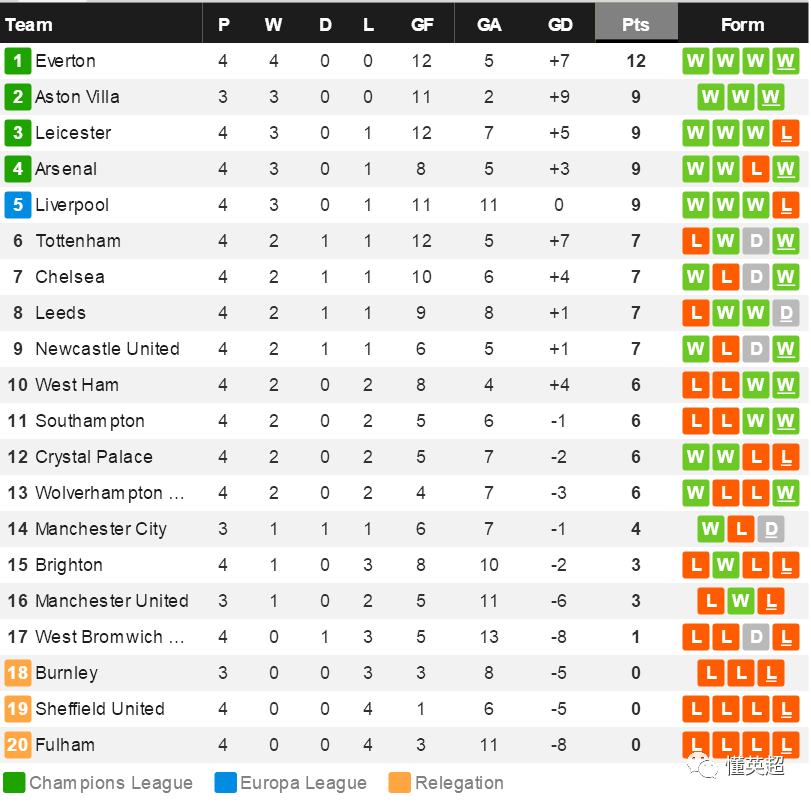
Task: Sort the table by the Pts column header
Action: coord(636,24)
